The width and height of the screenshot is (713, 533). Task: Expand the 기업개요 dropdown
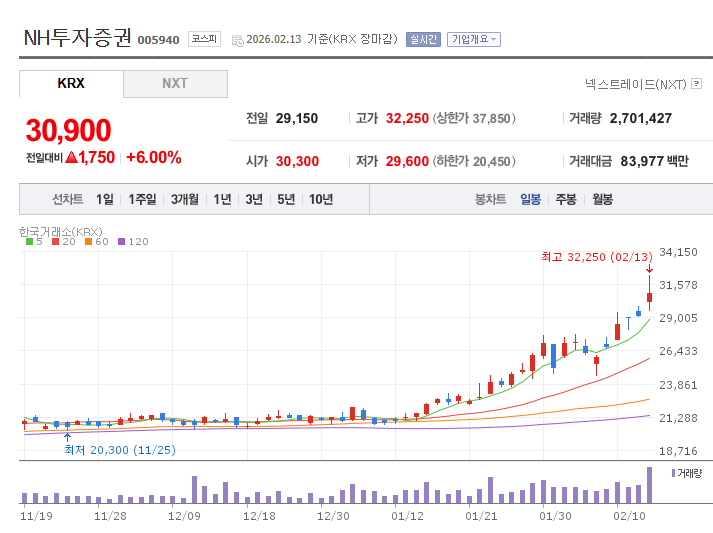(x=474, y=40)
